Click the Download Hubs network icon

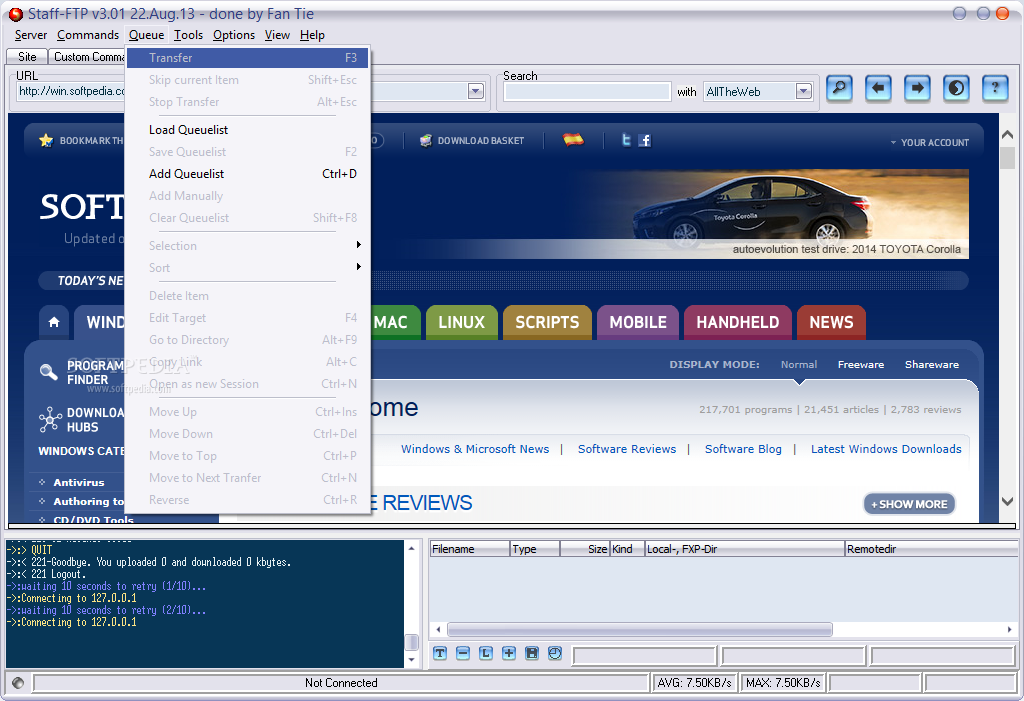pos(50,419)
